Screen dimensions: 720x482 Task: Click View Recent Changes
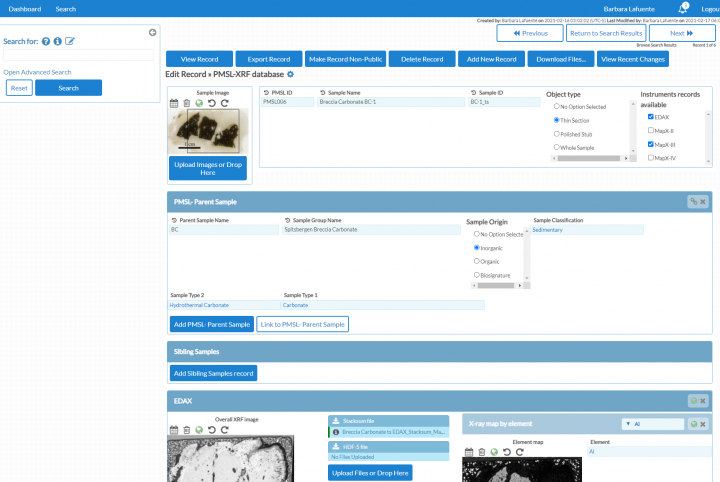pos(633,59)
